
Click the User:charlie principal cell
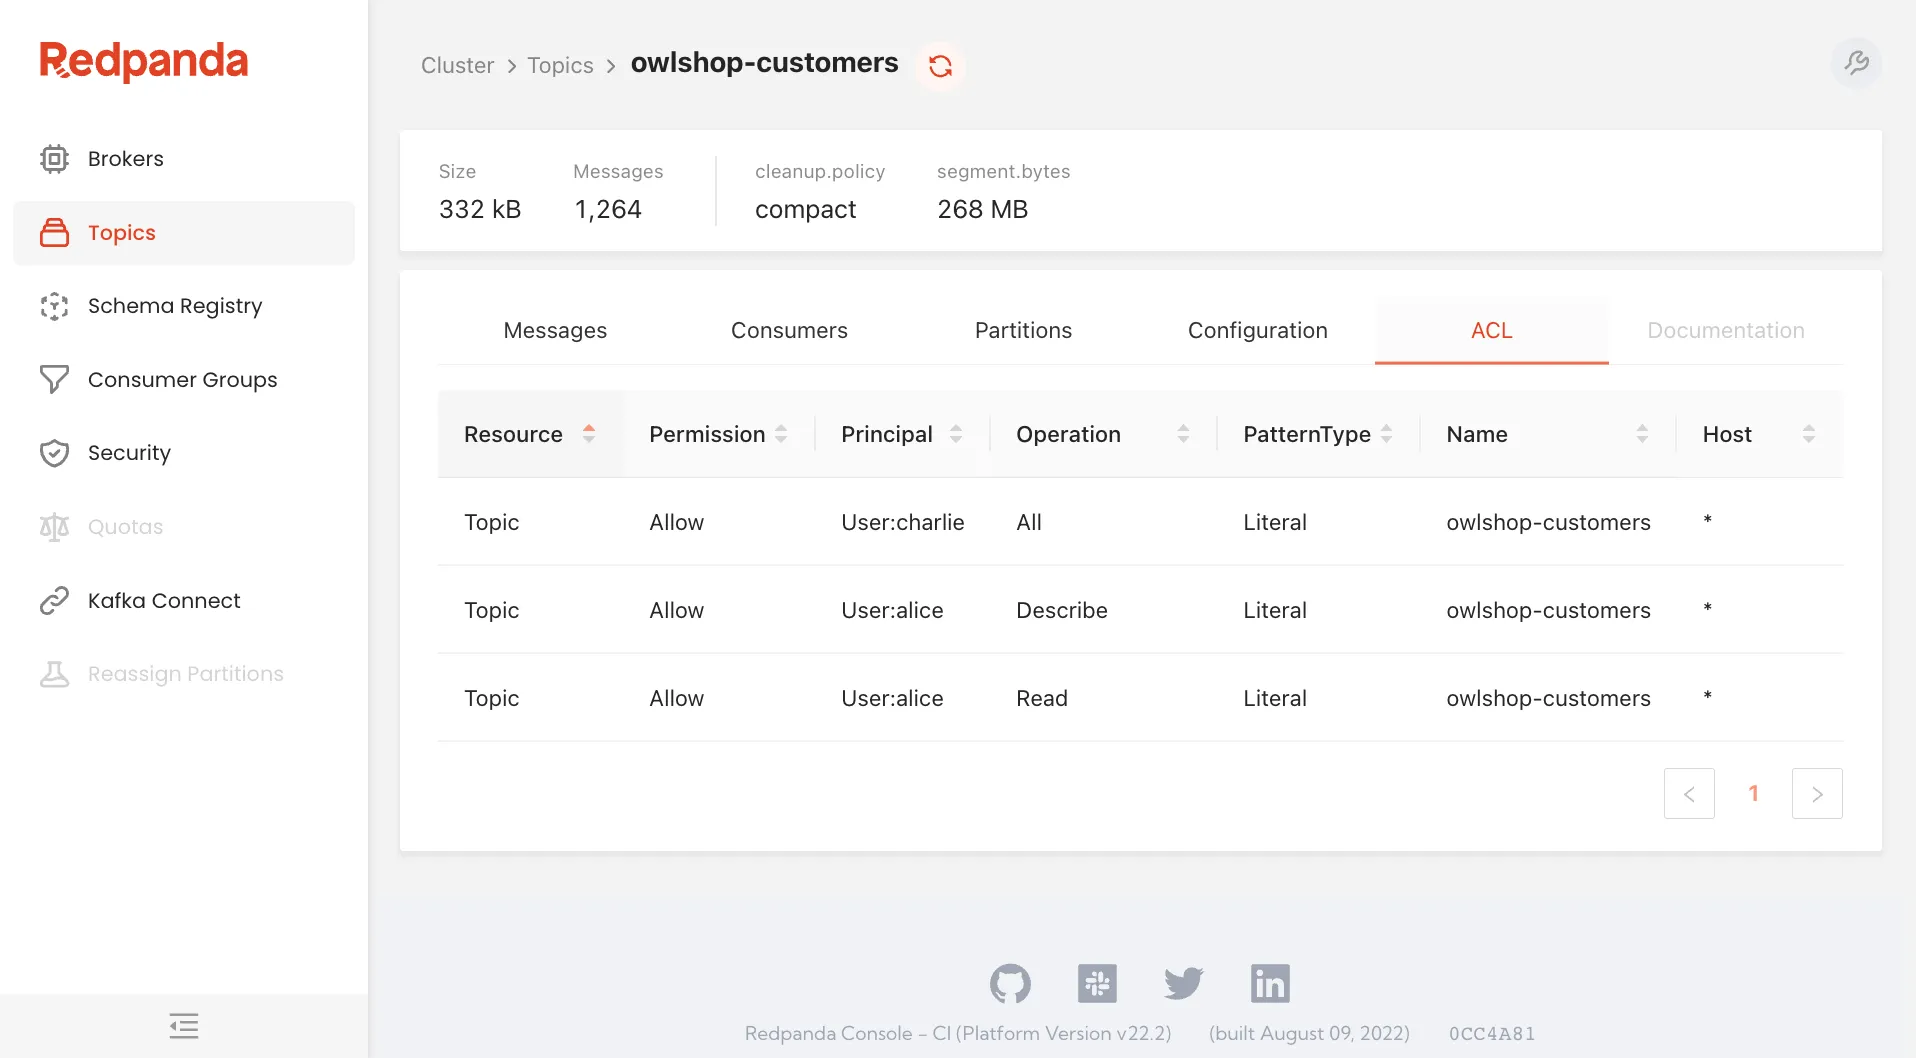point(902,522)
